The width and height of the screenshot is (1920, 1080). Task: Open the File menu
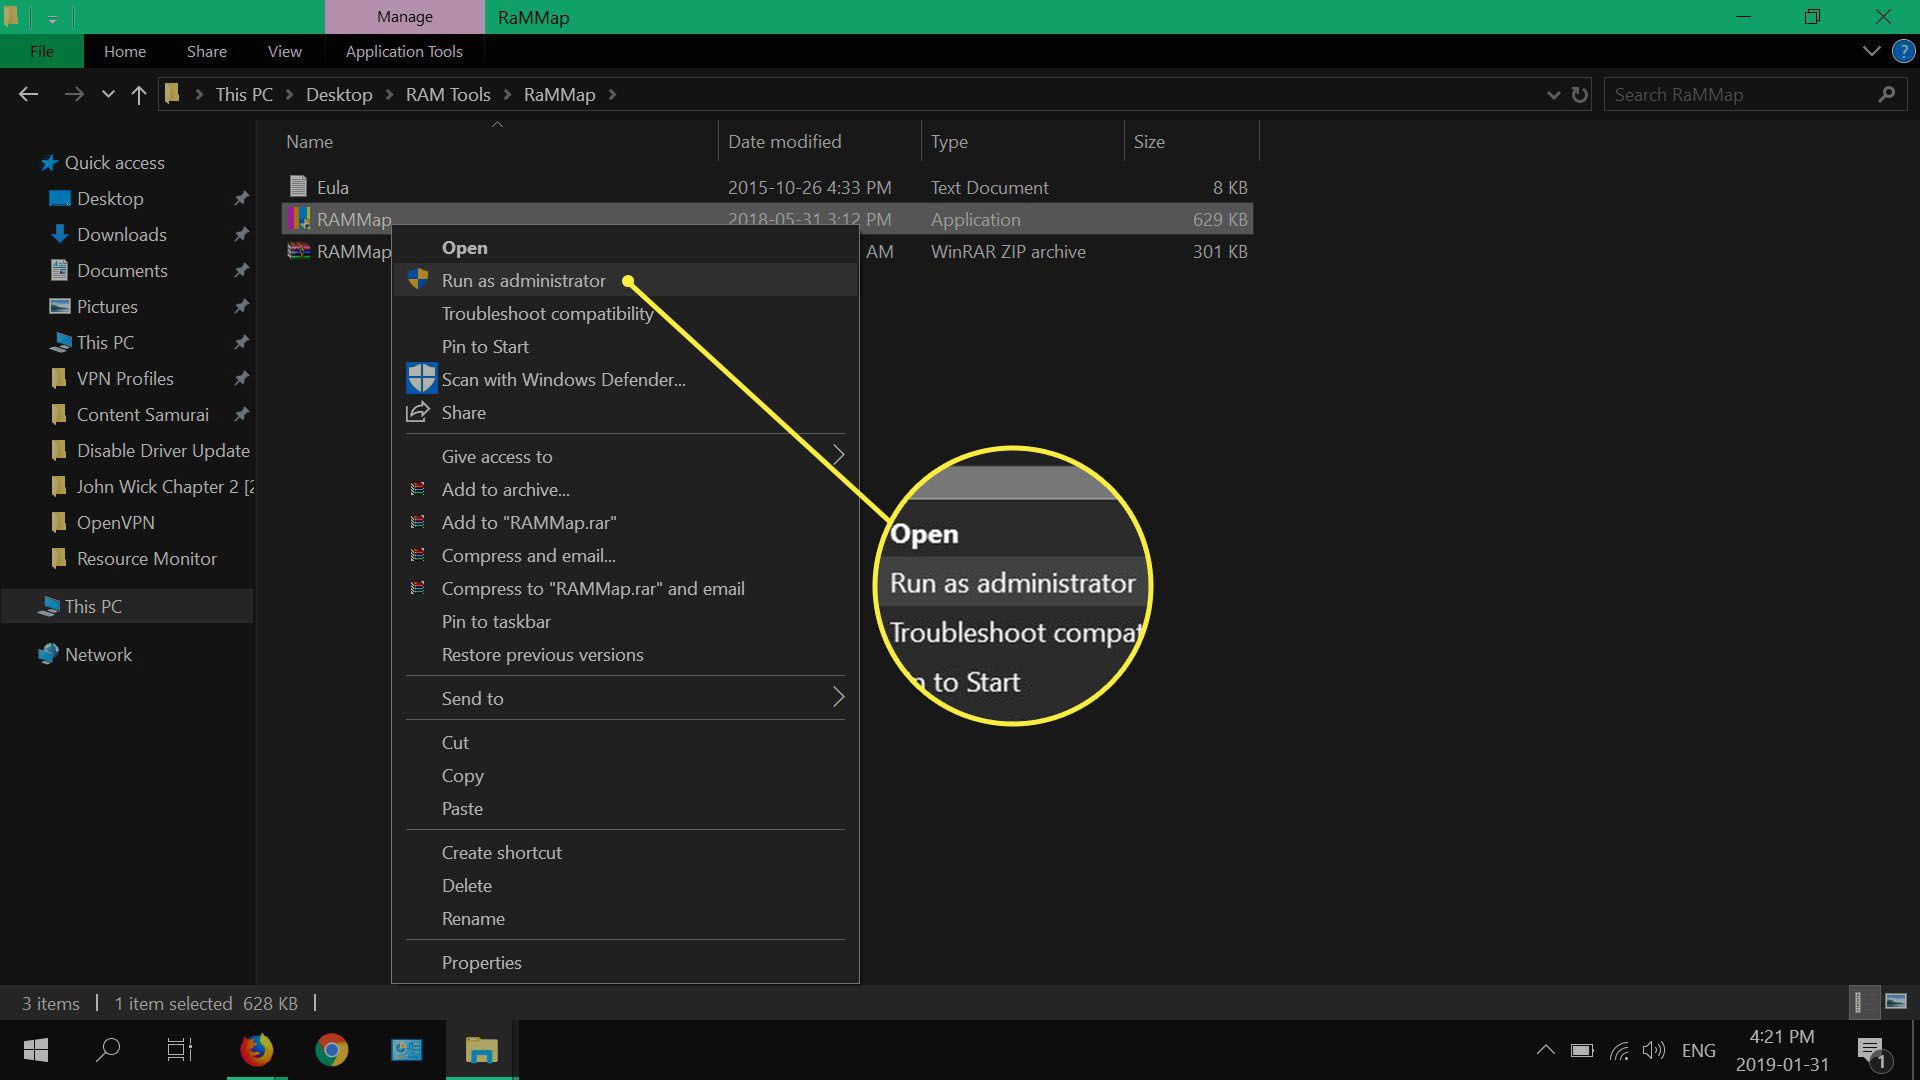(42, 51)
